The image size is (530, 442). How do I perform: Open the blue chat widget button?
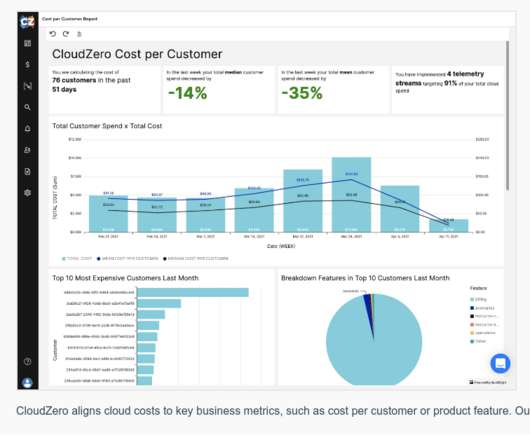(500, 363)
